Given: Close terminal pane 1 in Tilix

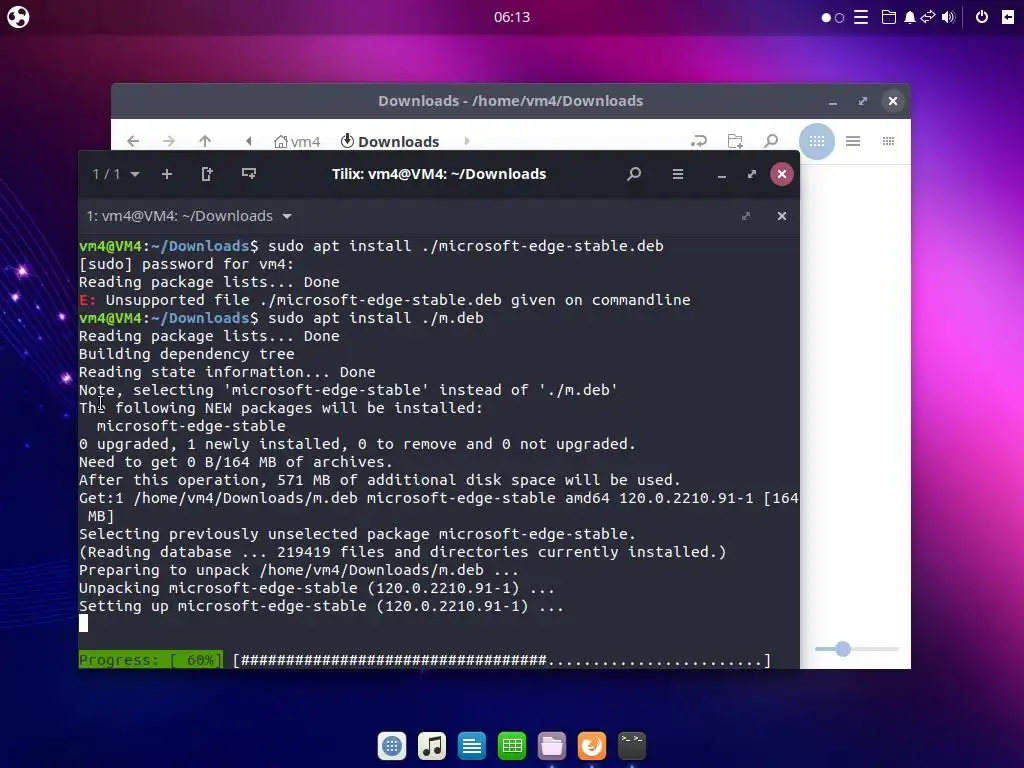Looking at the screenshot, I should tap(782, 216).
